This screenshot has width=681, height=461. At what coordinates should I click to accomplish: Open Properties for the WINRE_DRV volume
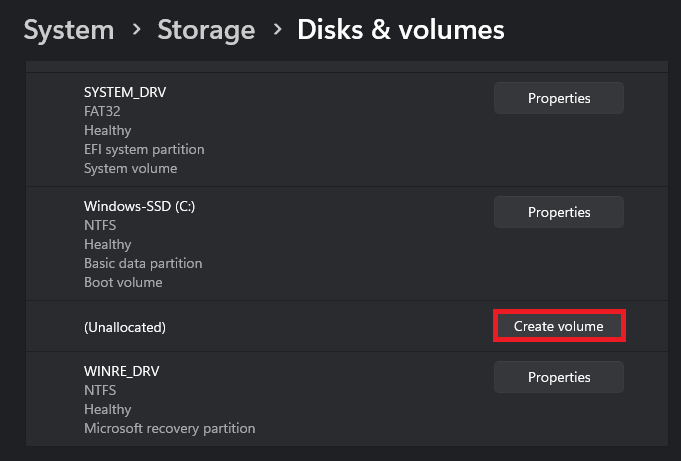pos(559,377)
